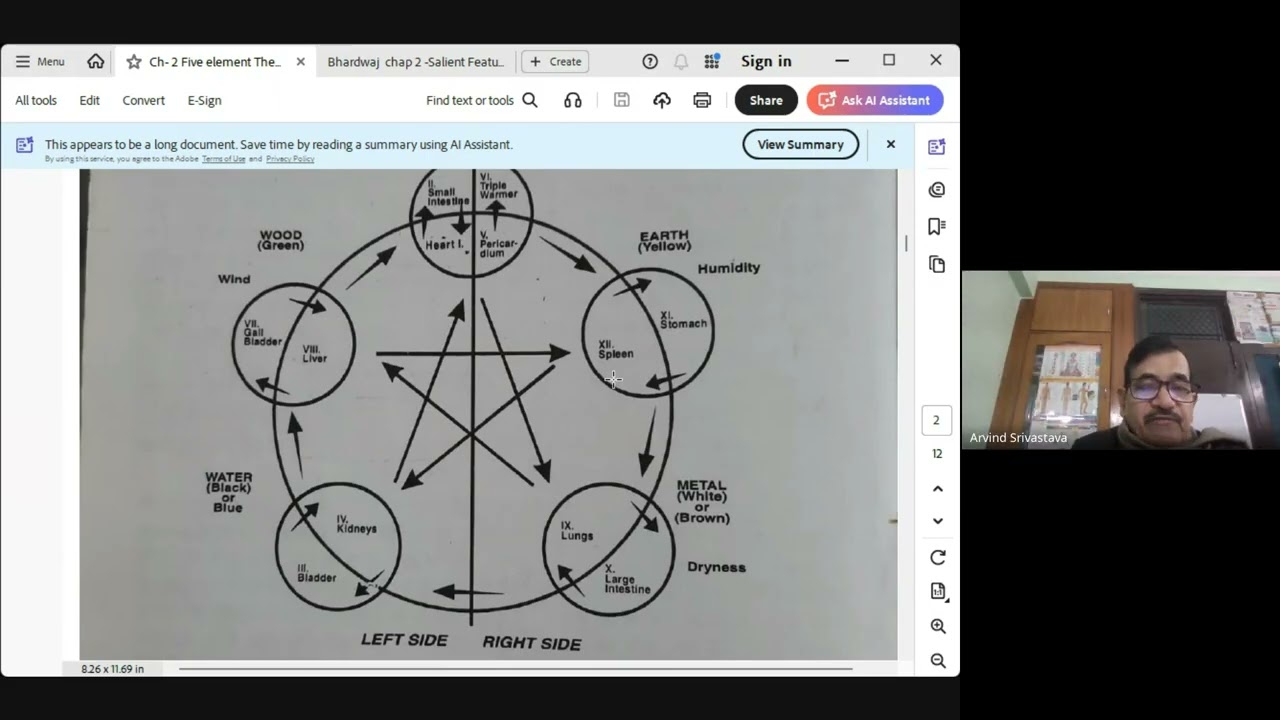The width and height of the screenshot is (1280, 720).
Task: Open the AI Assistant side panel icon
Action: click(937, 147)
